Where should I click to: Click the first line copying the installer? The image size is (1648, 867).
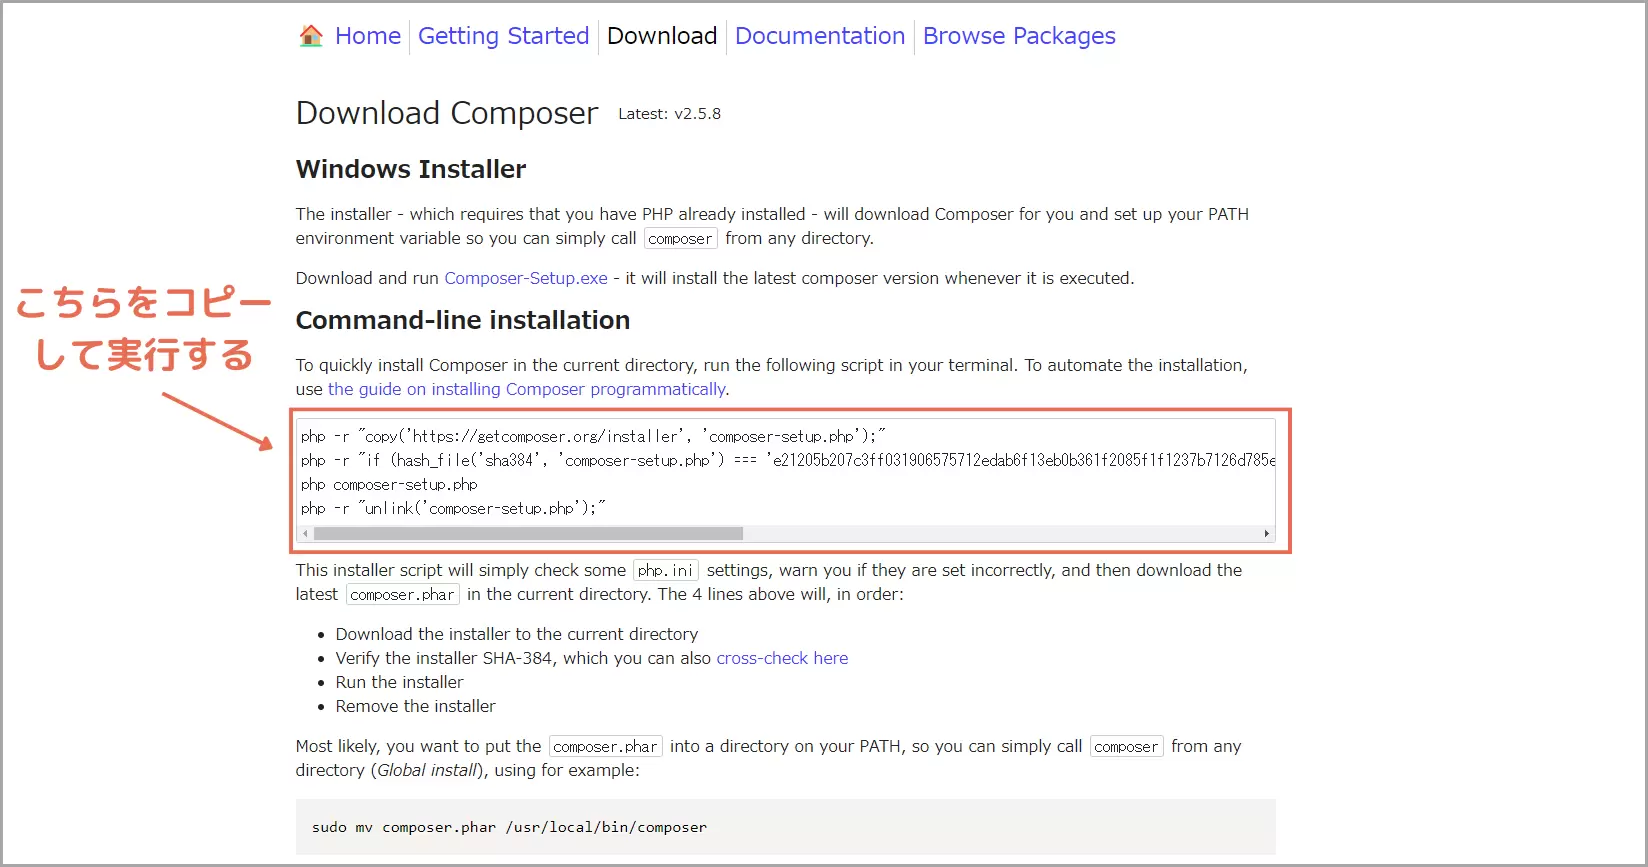pos(593,436)
